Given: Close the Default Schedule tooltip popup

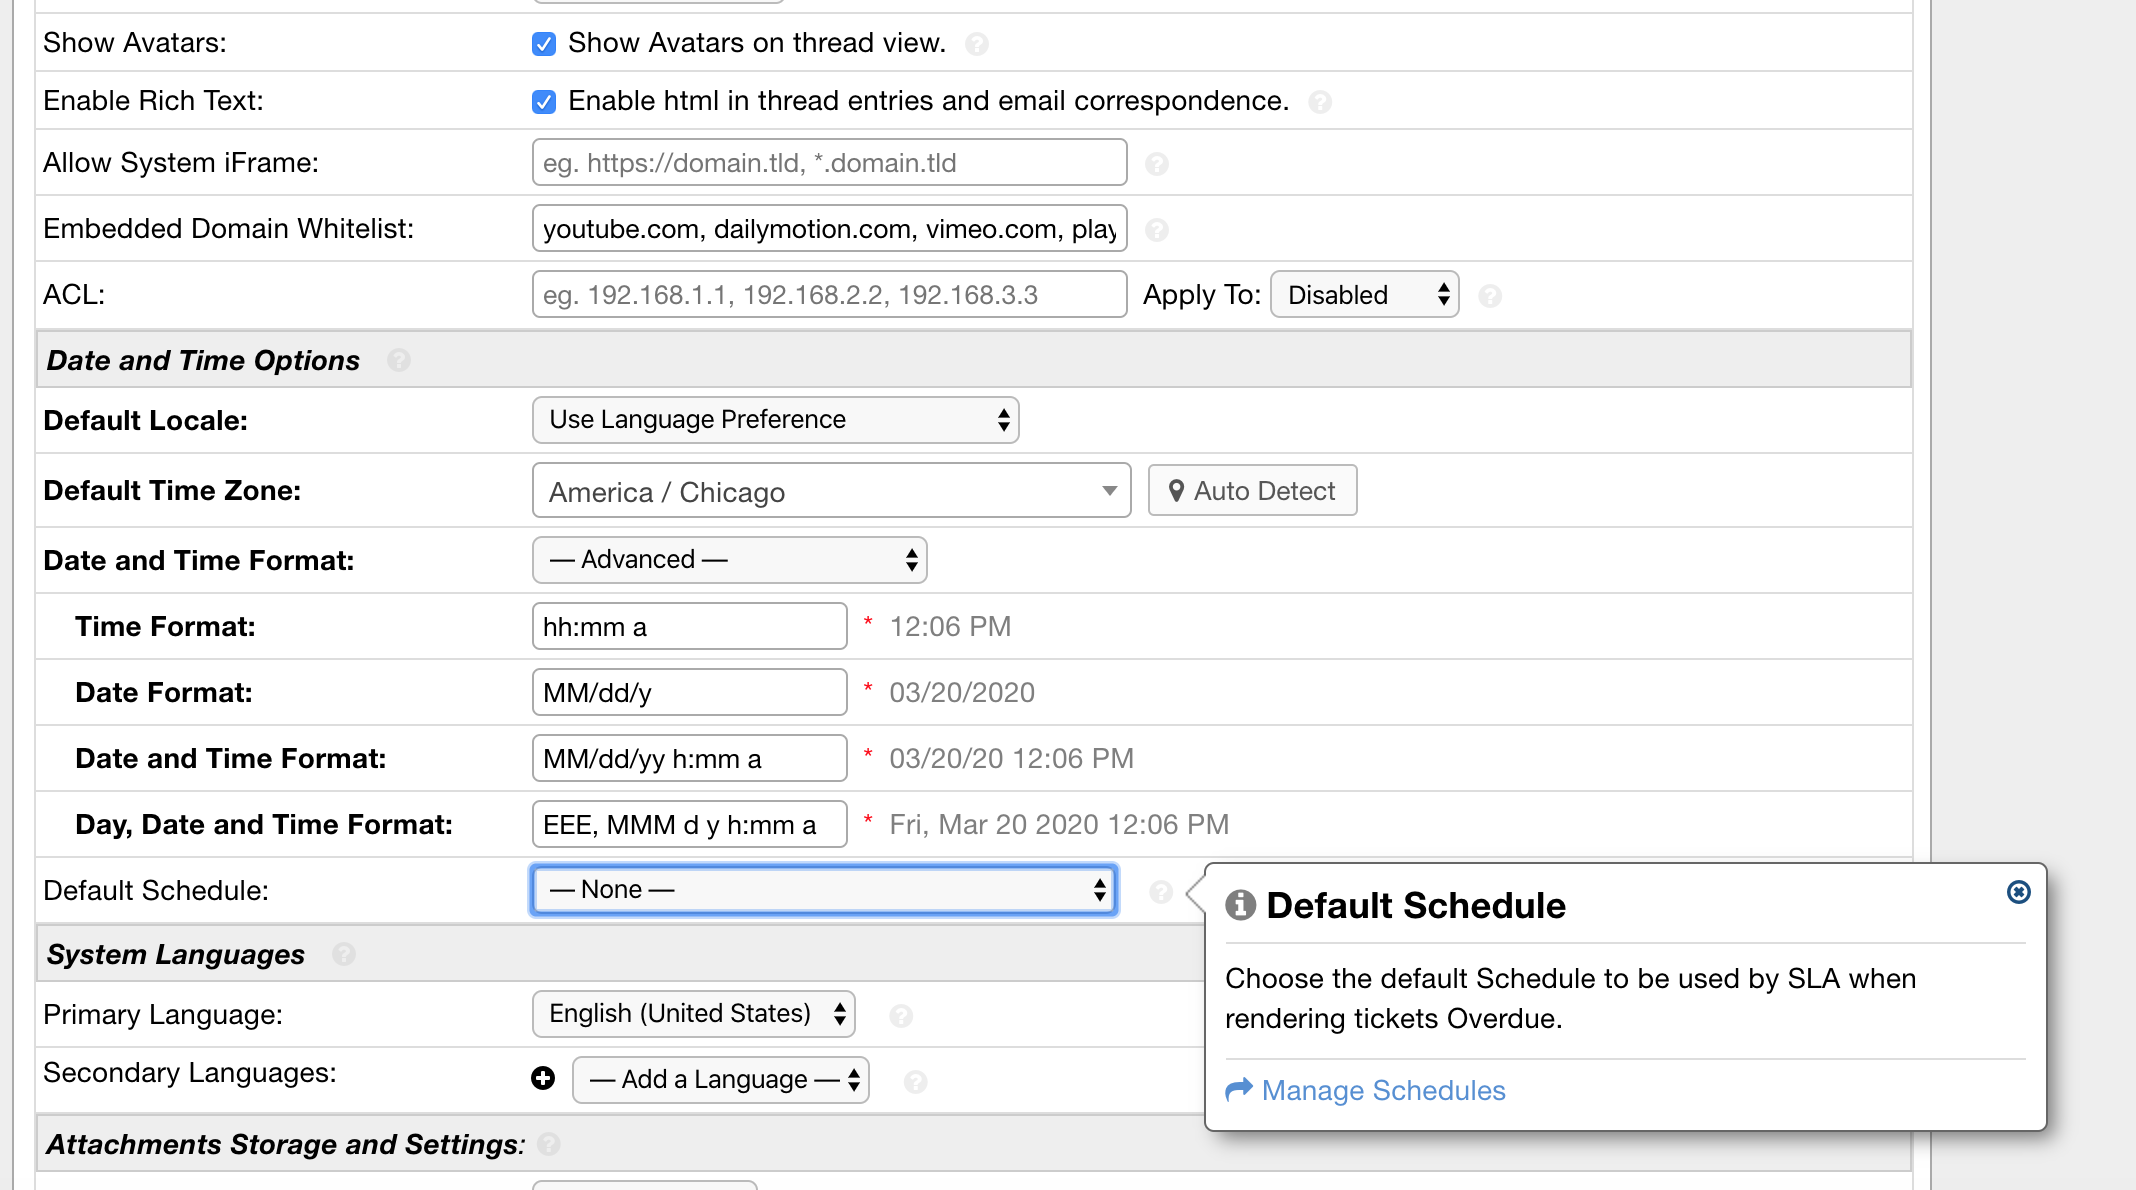Looking at the screenshot, I should [x=2019, y=892].
